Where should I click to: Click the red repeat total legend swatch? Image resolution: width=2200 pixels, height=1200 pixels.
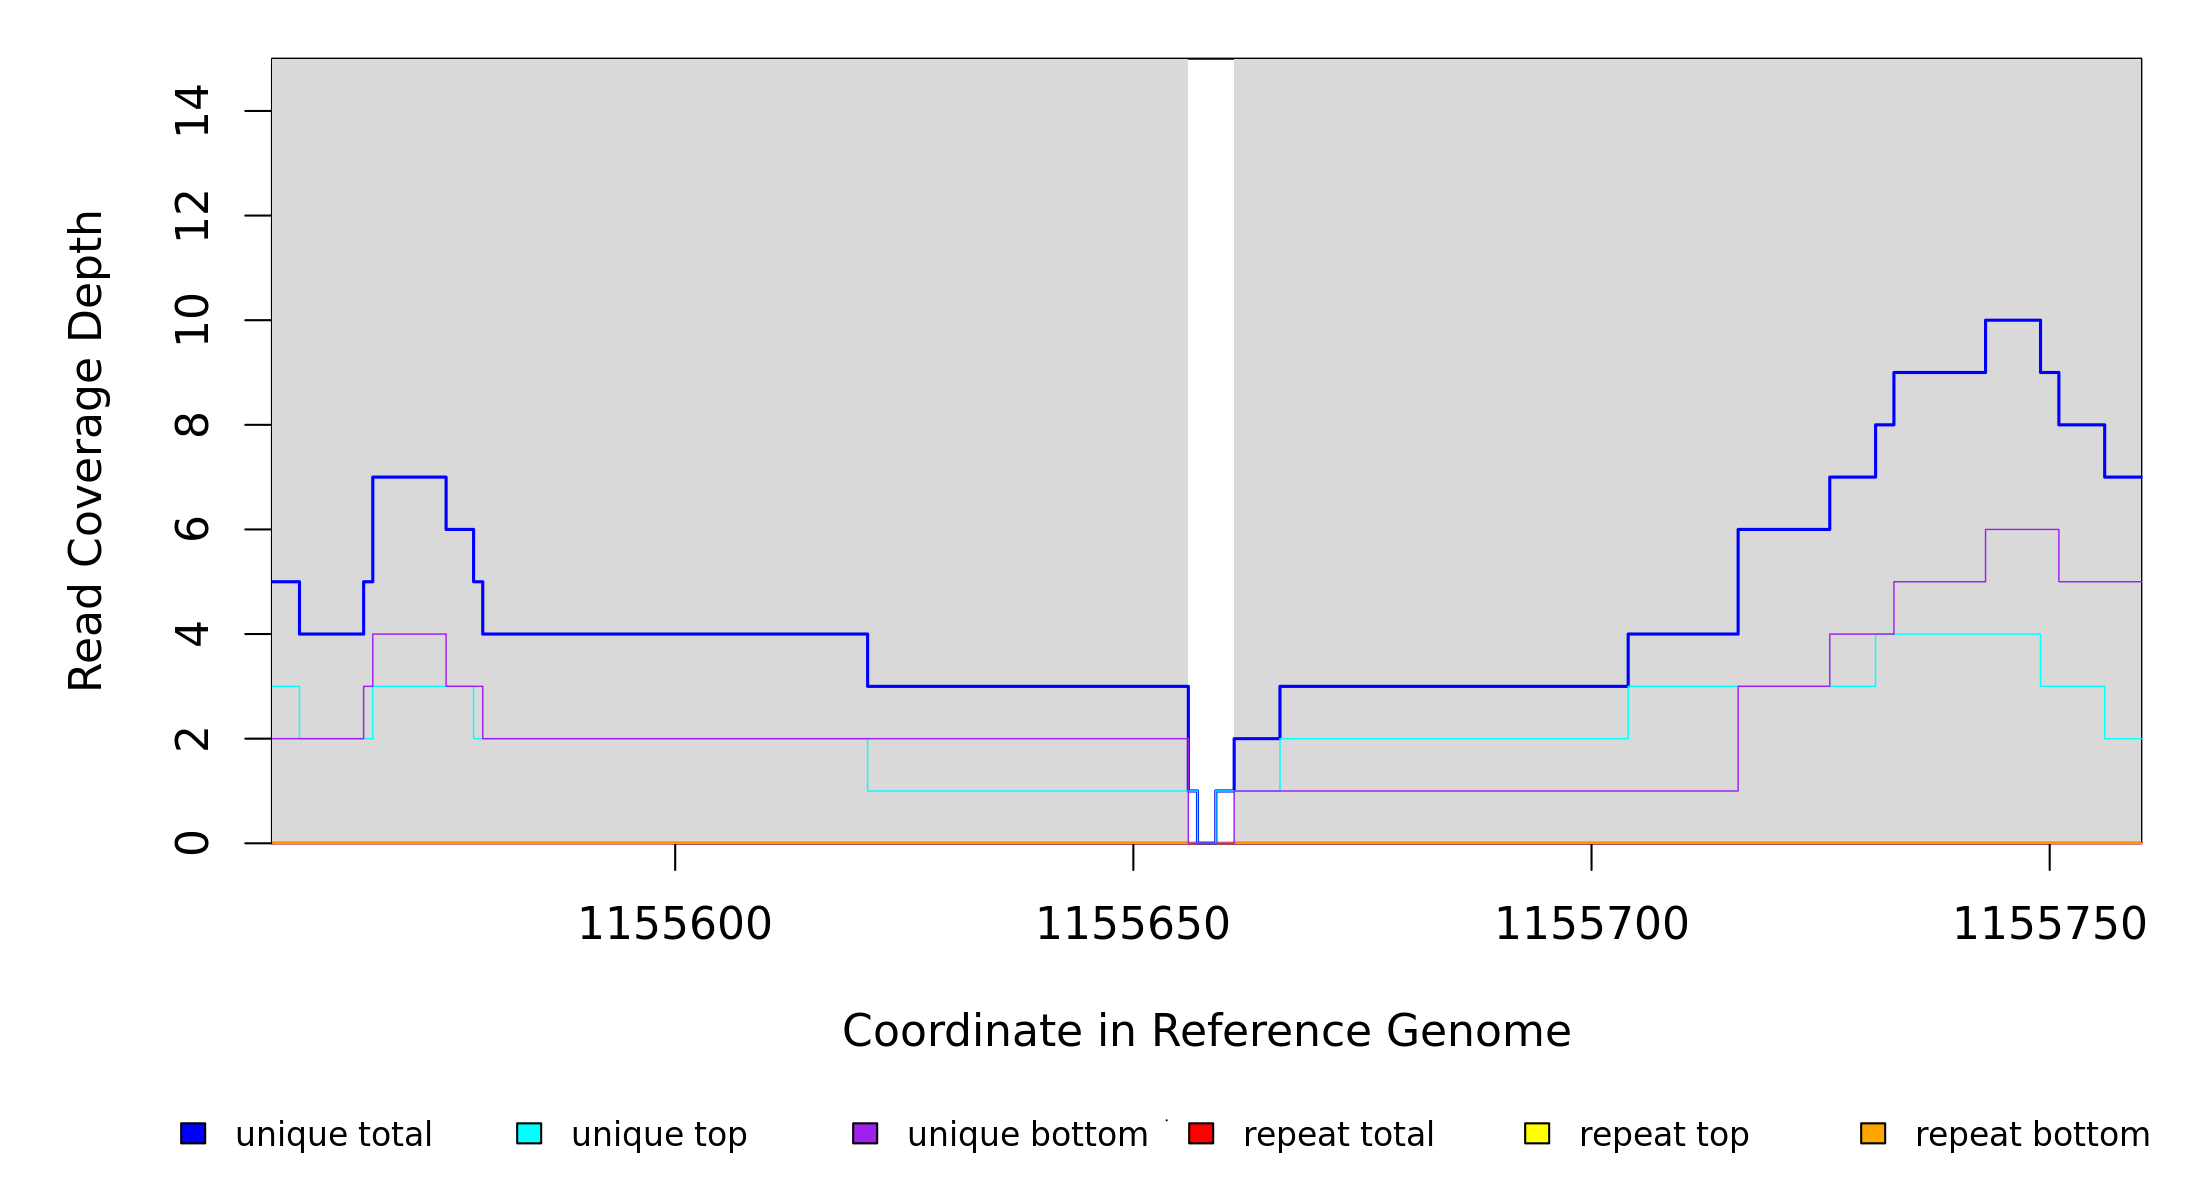1201,1133
